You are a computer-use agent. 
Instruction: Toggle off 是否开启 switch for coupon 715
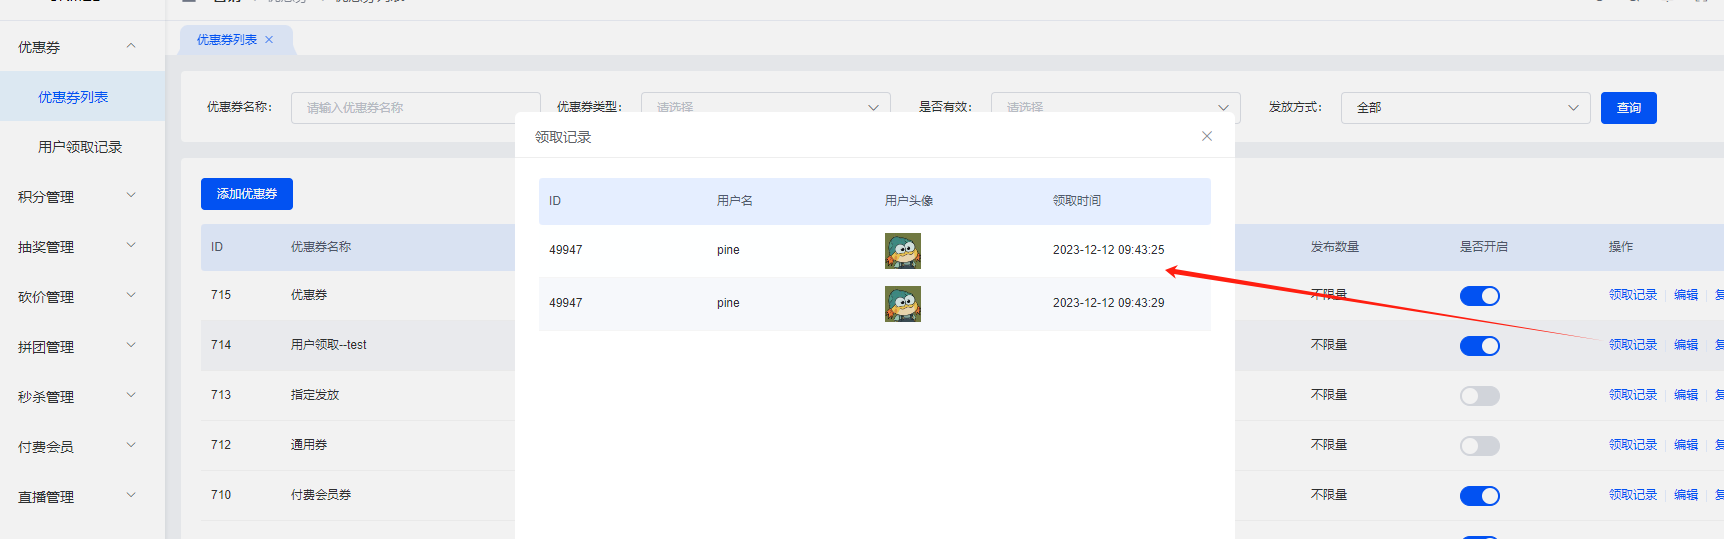coord(1479,296)
